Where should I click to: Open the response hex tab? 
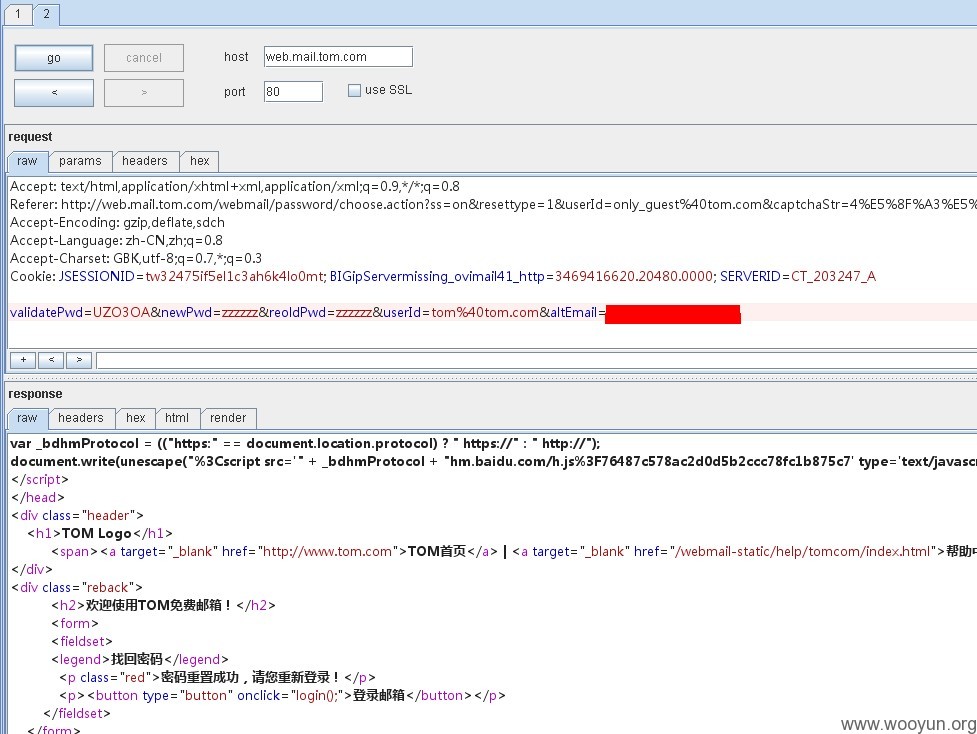(x=135, y=418)
